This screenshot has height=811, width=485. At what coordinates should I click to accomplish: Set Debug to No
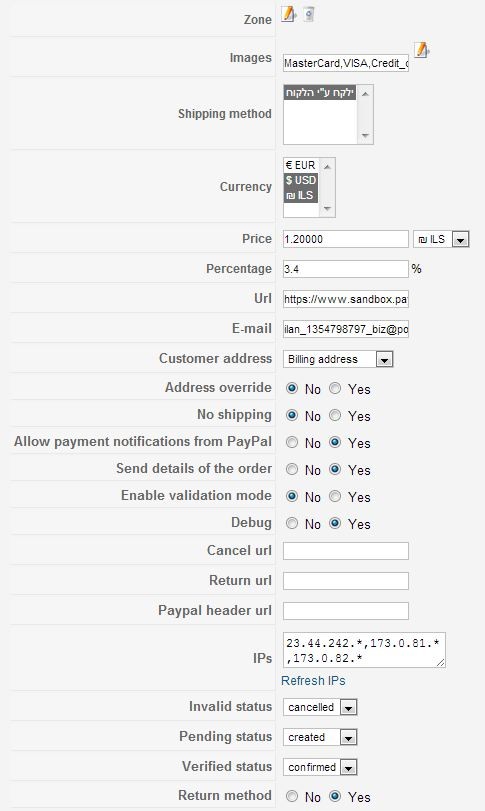coord(292,523)
